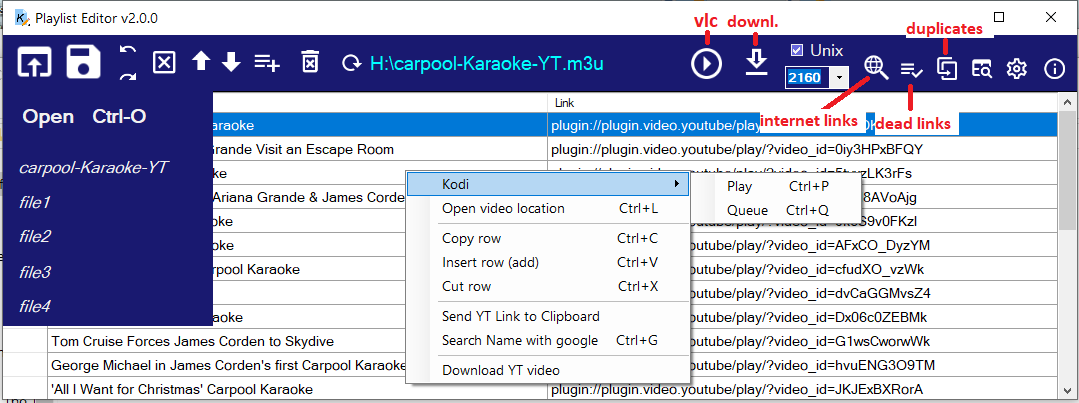Viewport: 1079px width, 403px height.
Task: Move selected row down
Action: pyautogui.click(x=231, y=63)
